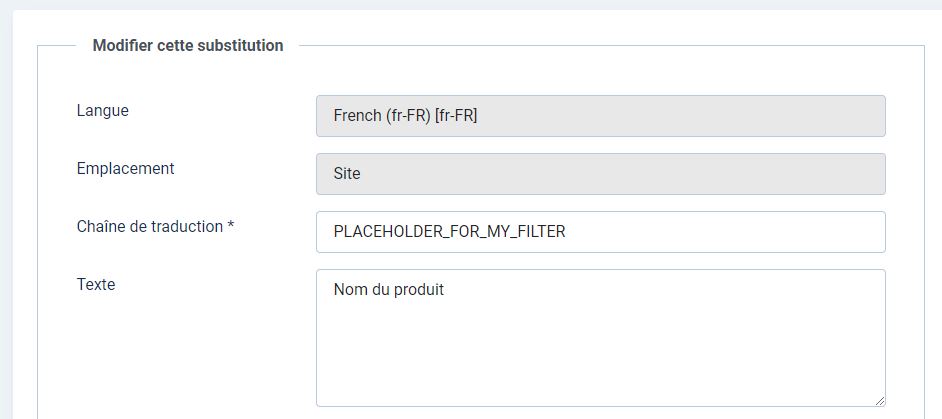Click the "Texte" field label
Screen dimensions: 942x419
[x=96, y=285]
